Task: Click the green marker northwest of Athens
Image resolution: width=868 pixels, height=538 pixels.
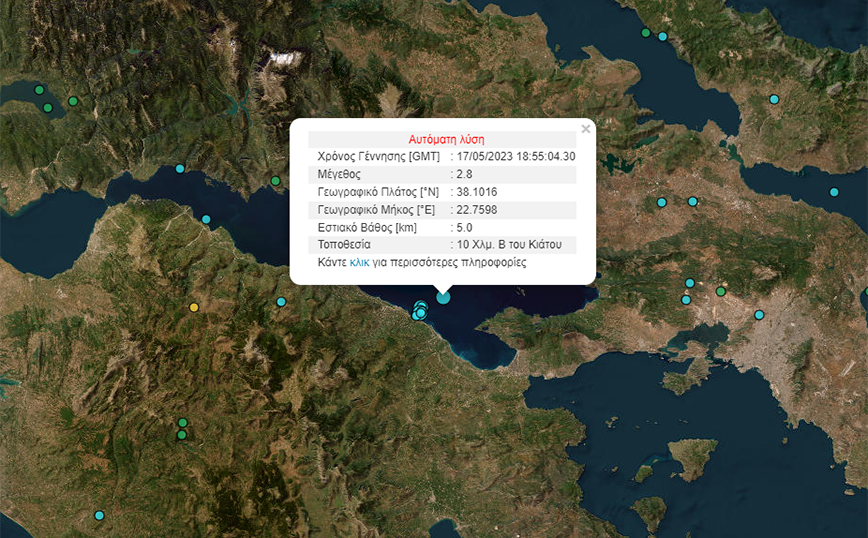Action: tap(721, 291)
